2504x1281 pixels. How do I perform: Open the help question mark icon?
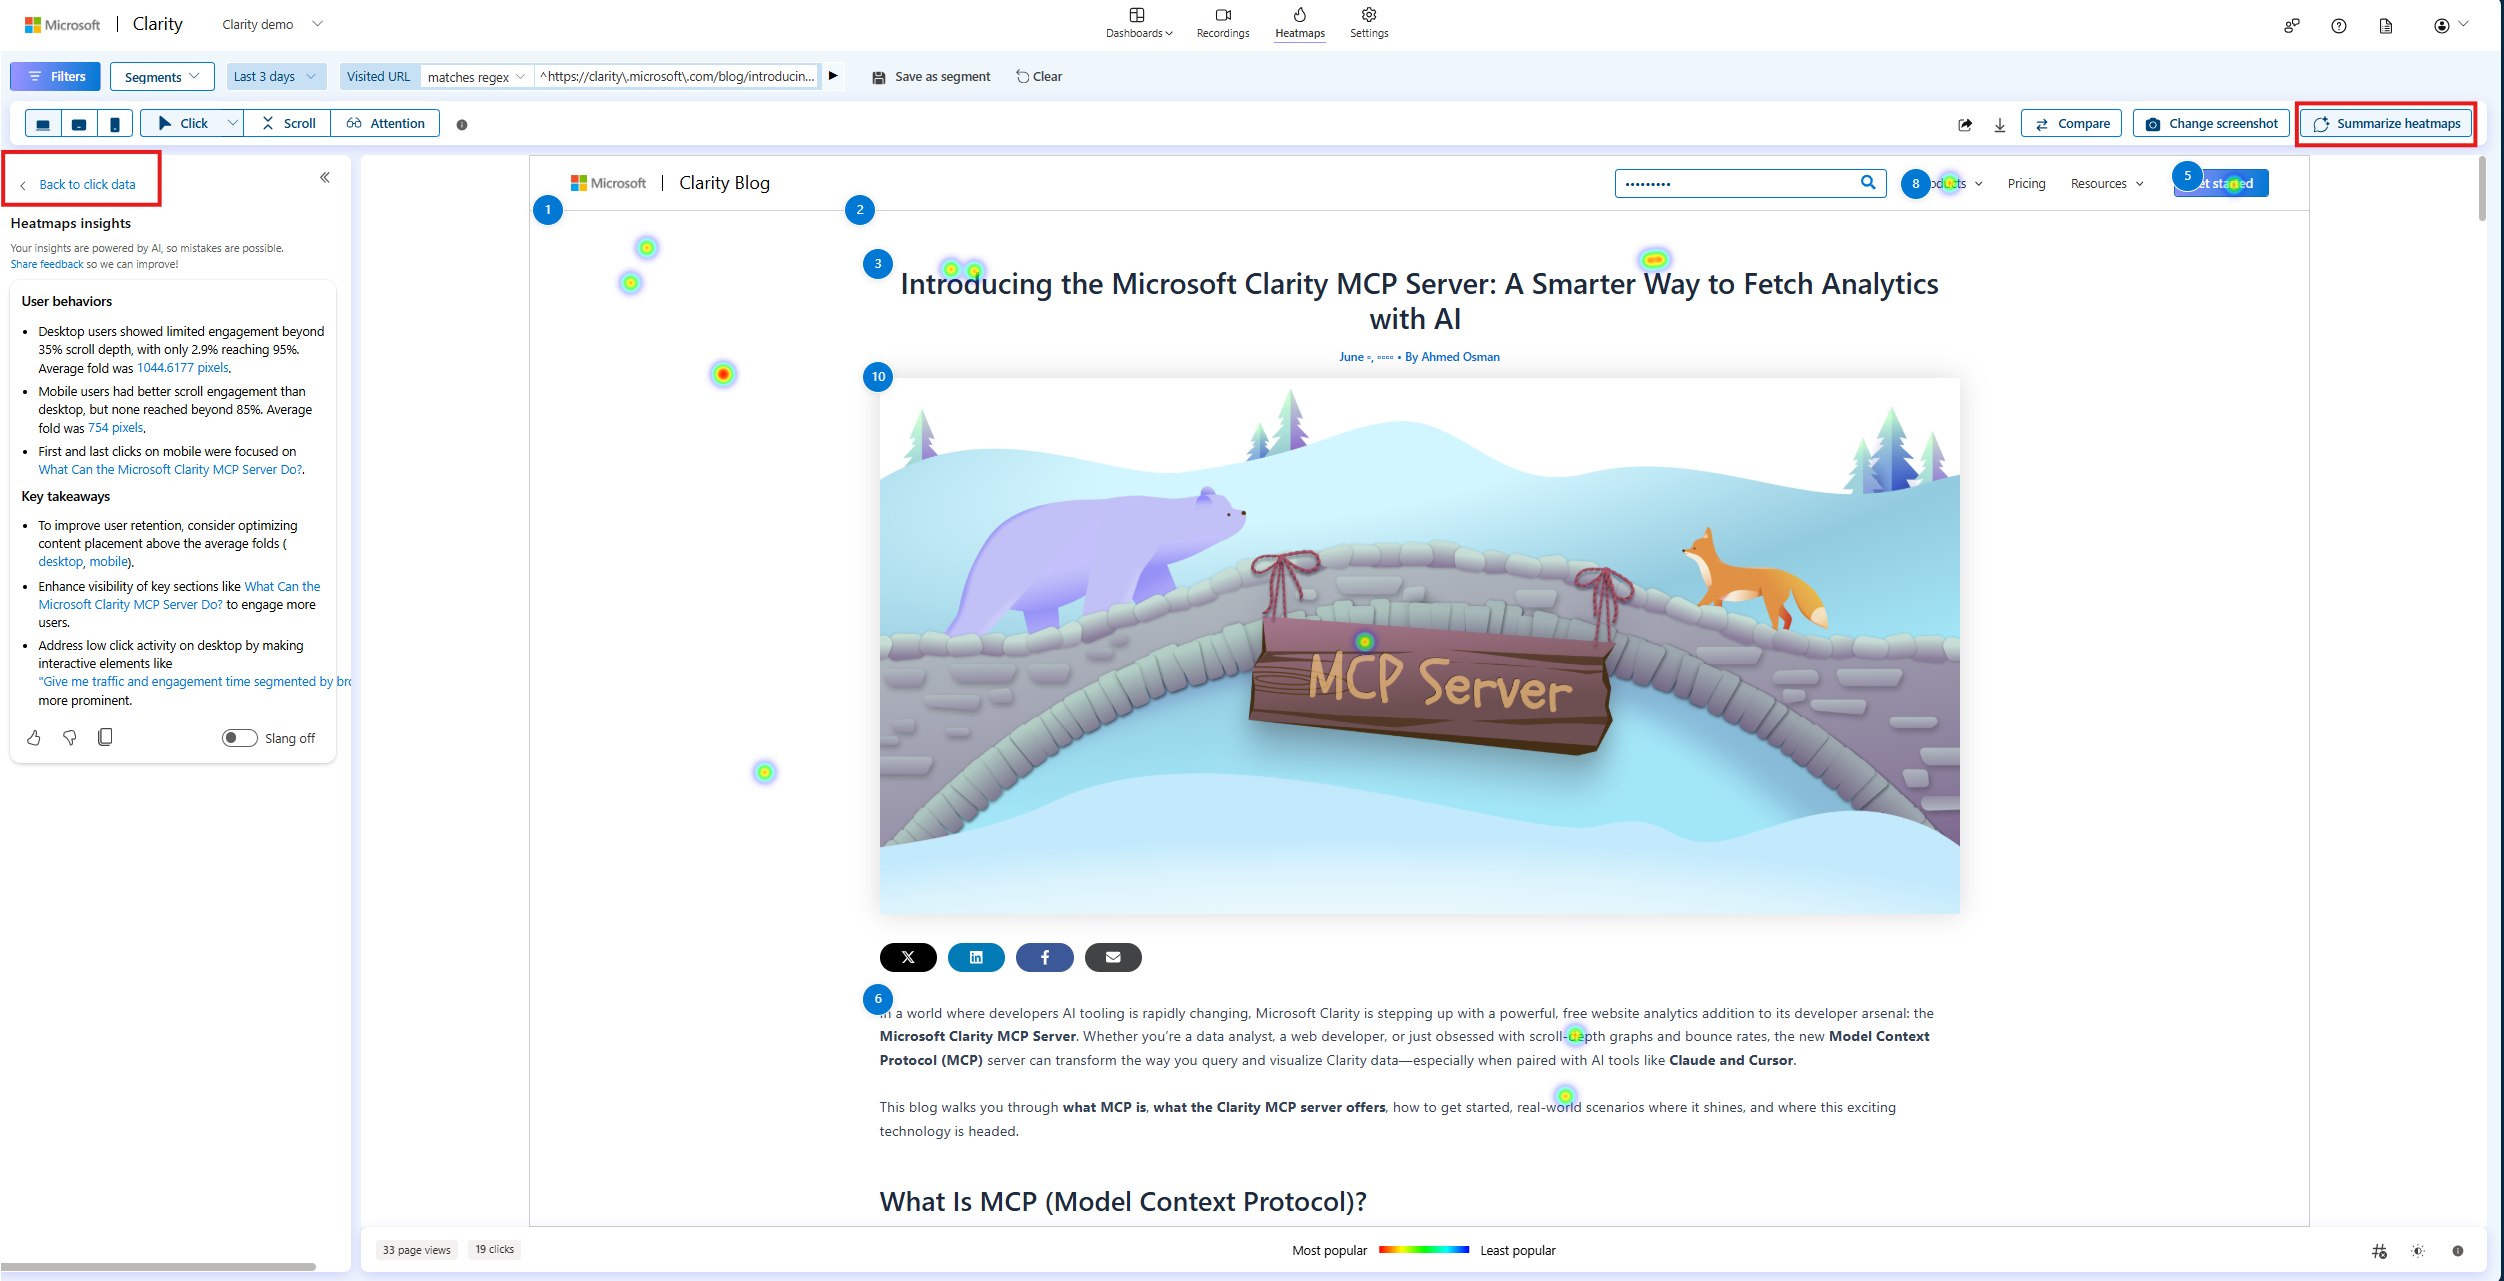pyautogui.click(x=2338, y=26)
